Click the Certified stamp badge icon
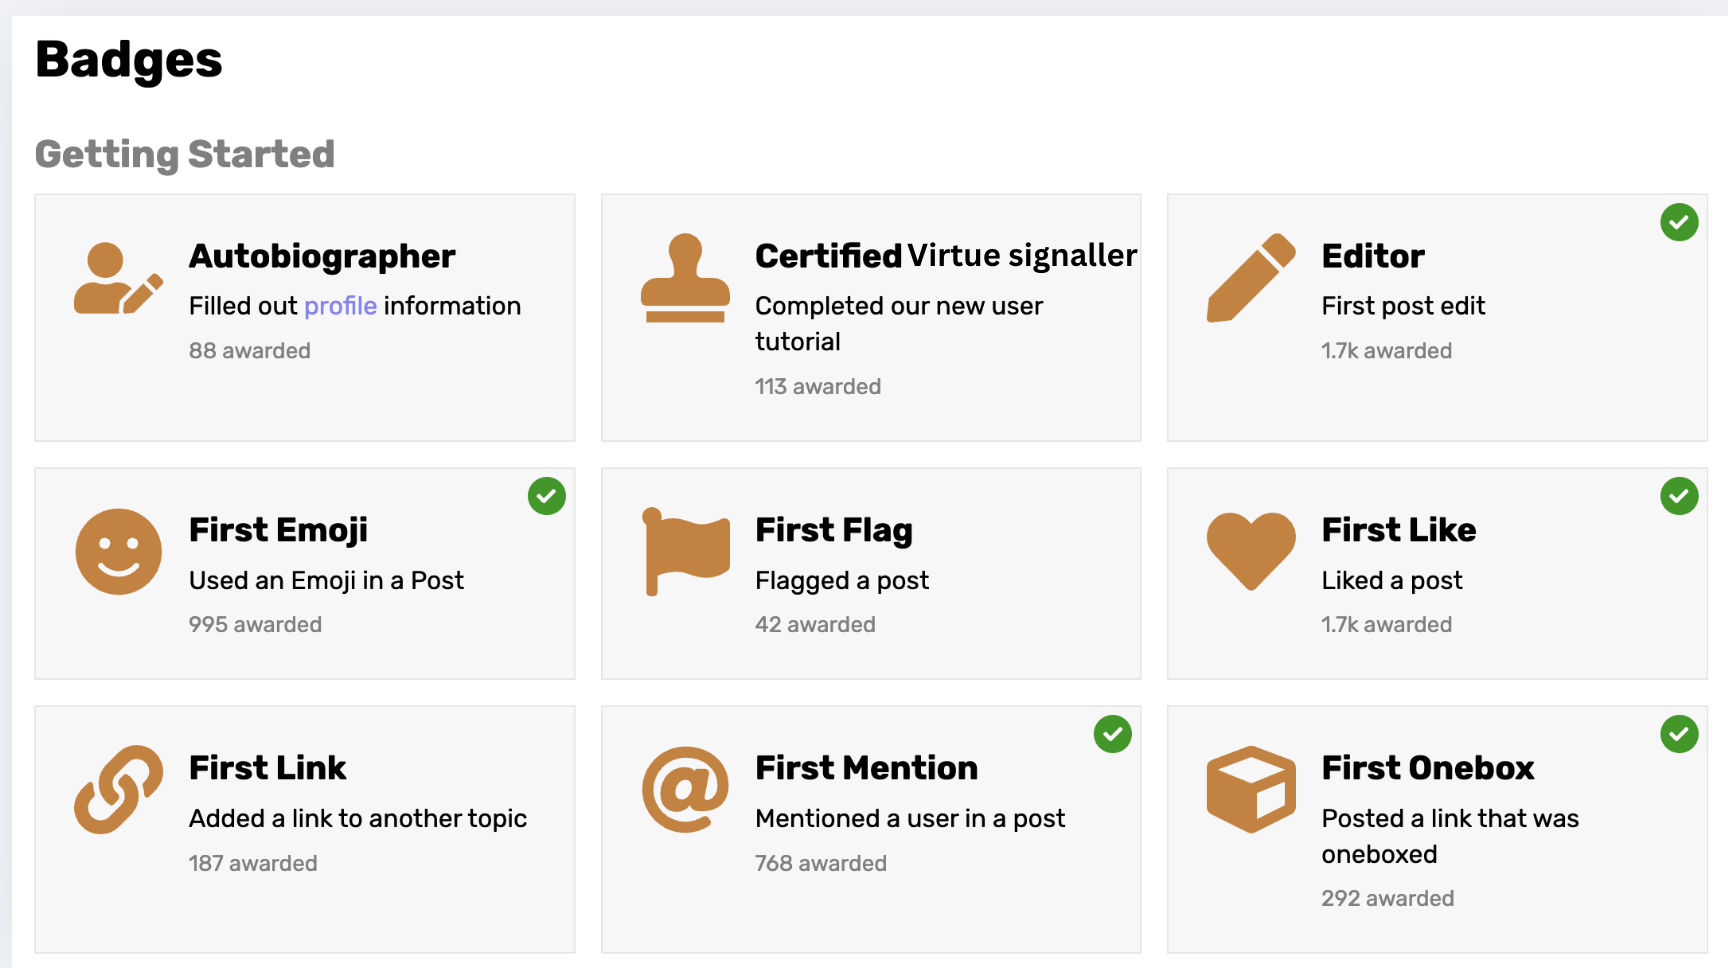 [685, 279]
